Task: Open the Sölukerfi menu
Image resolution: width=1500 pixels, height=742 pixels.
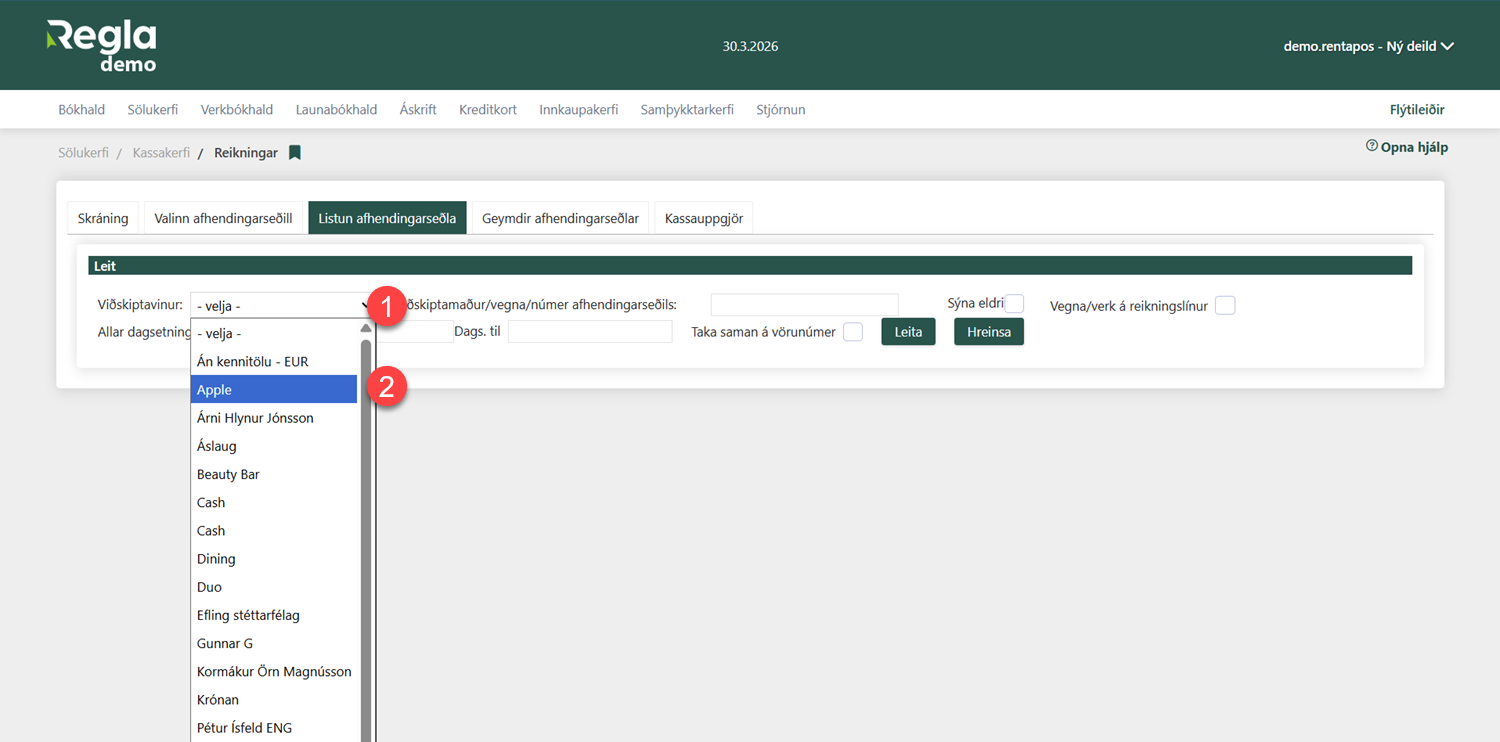Action: pos(153,110)
